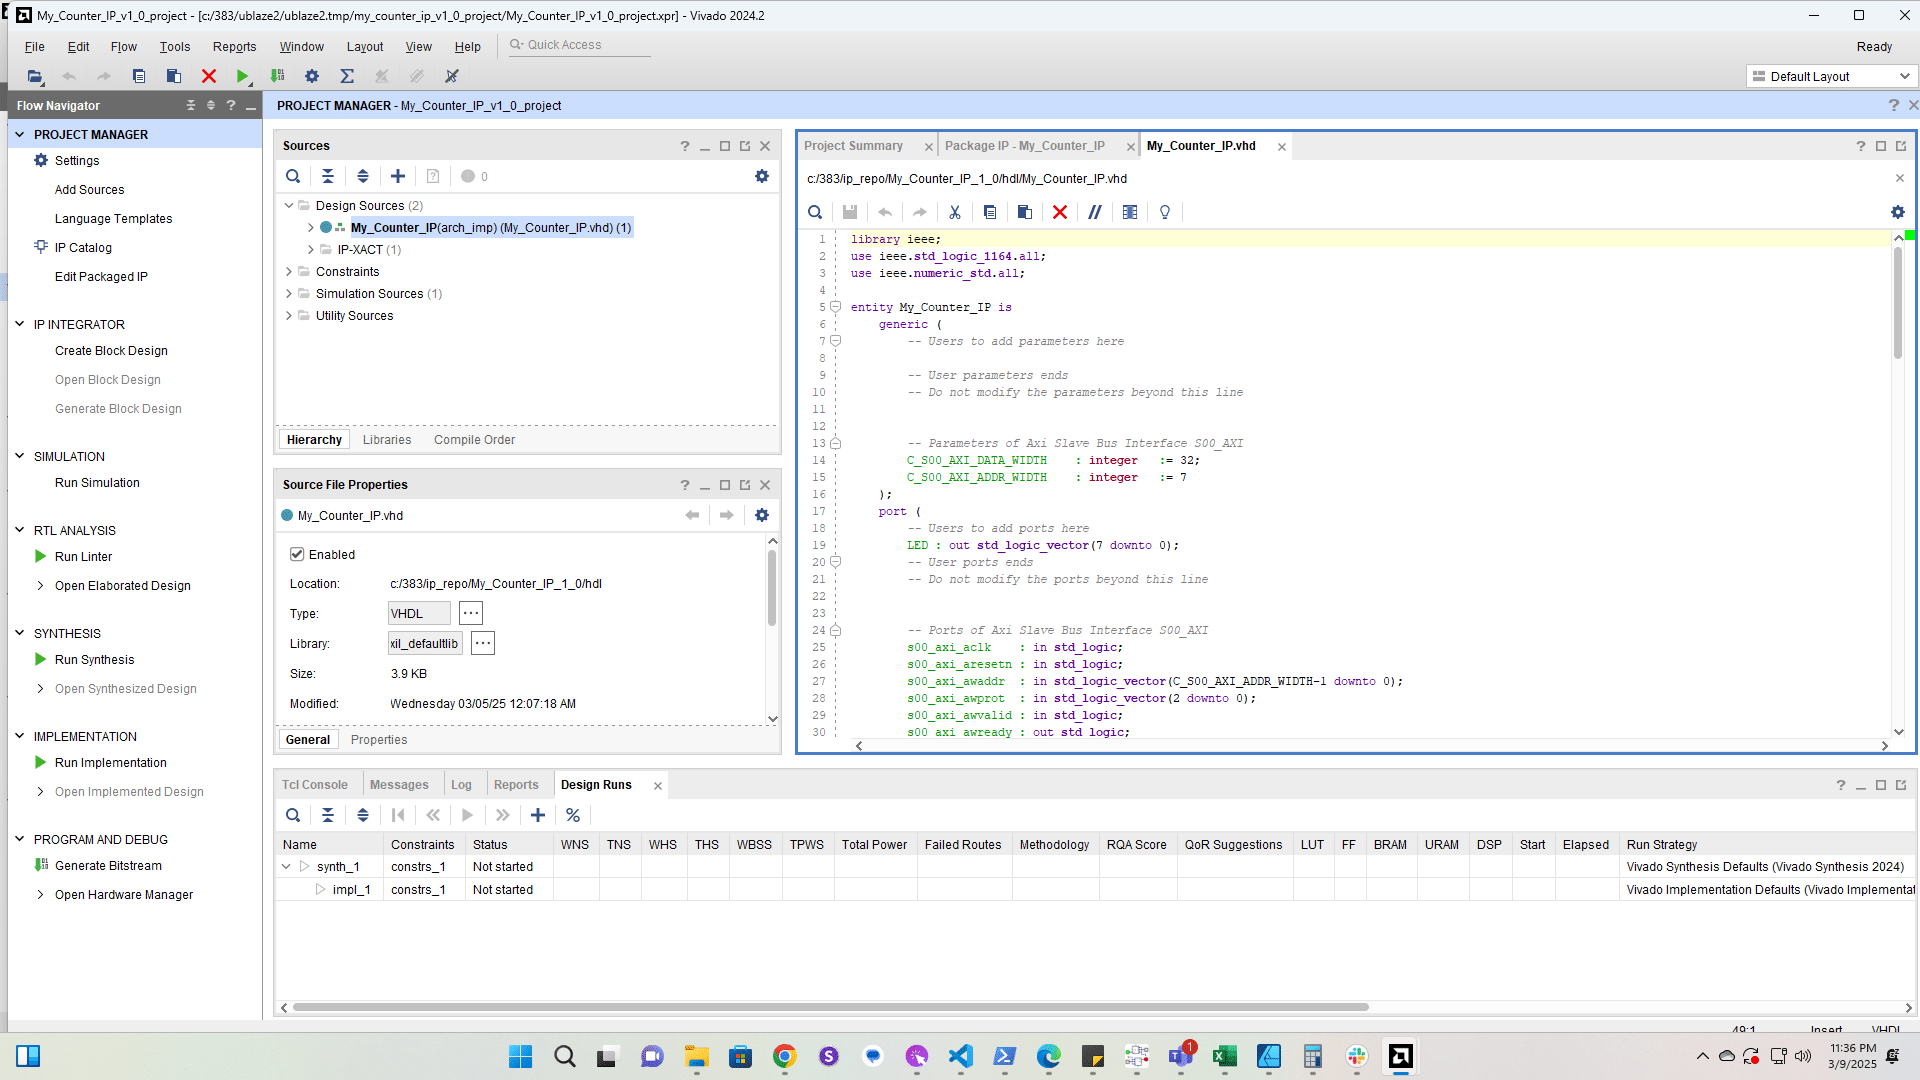Expand the IP-XACT tree node
This screenshot has height=1080, width=1920.
pyautogui.click(x=311, y=250)
